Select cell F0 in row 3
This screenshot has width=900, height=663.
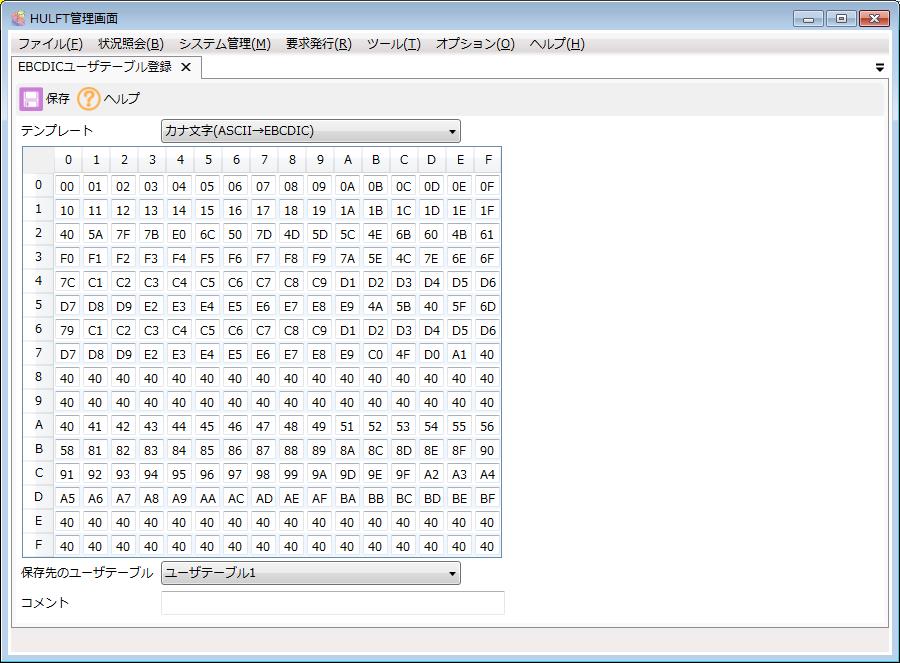[67, 259]
